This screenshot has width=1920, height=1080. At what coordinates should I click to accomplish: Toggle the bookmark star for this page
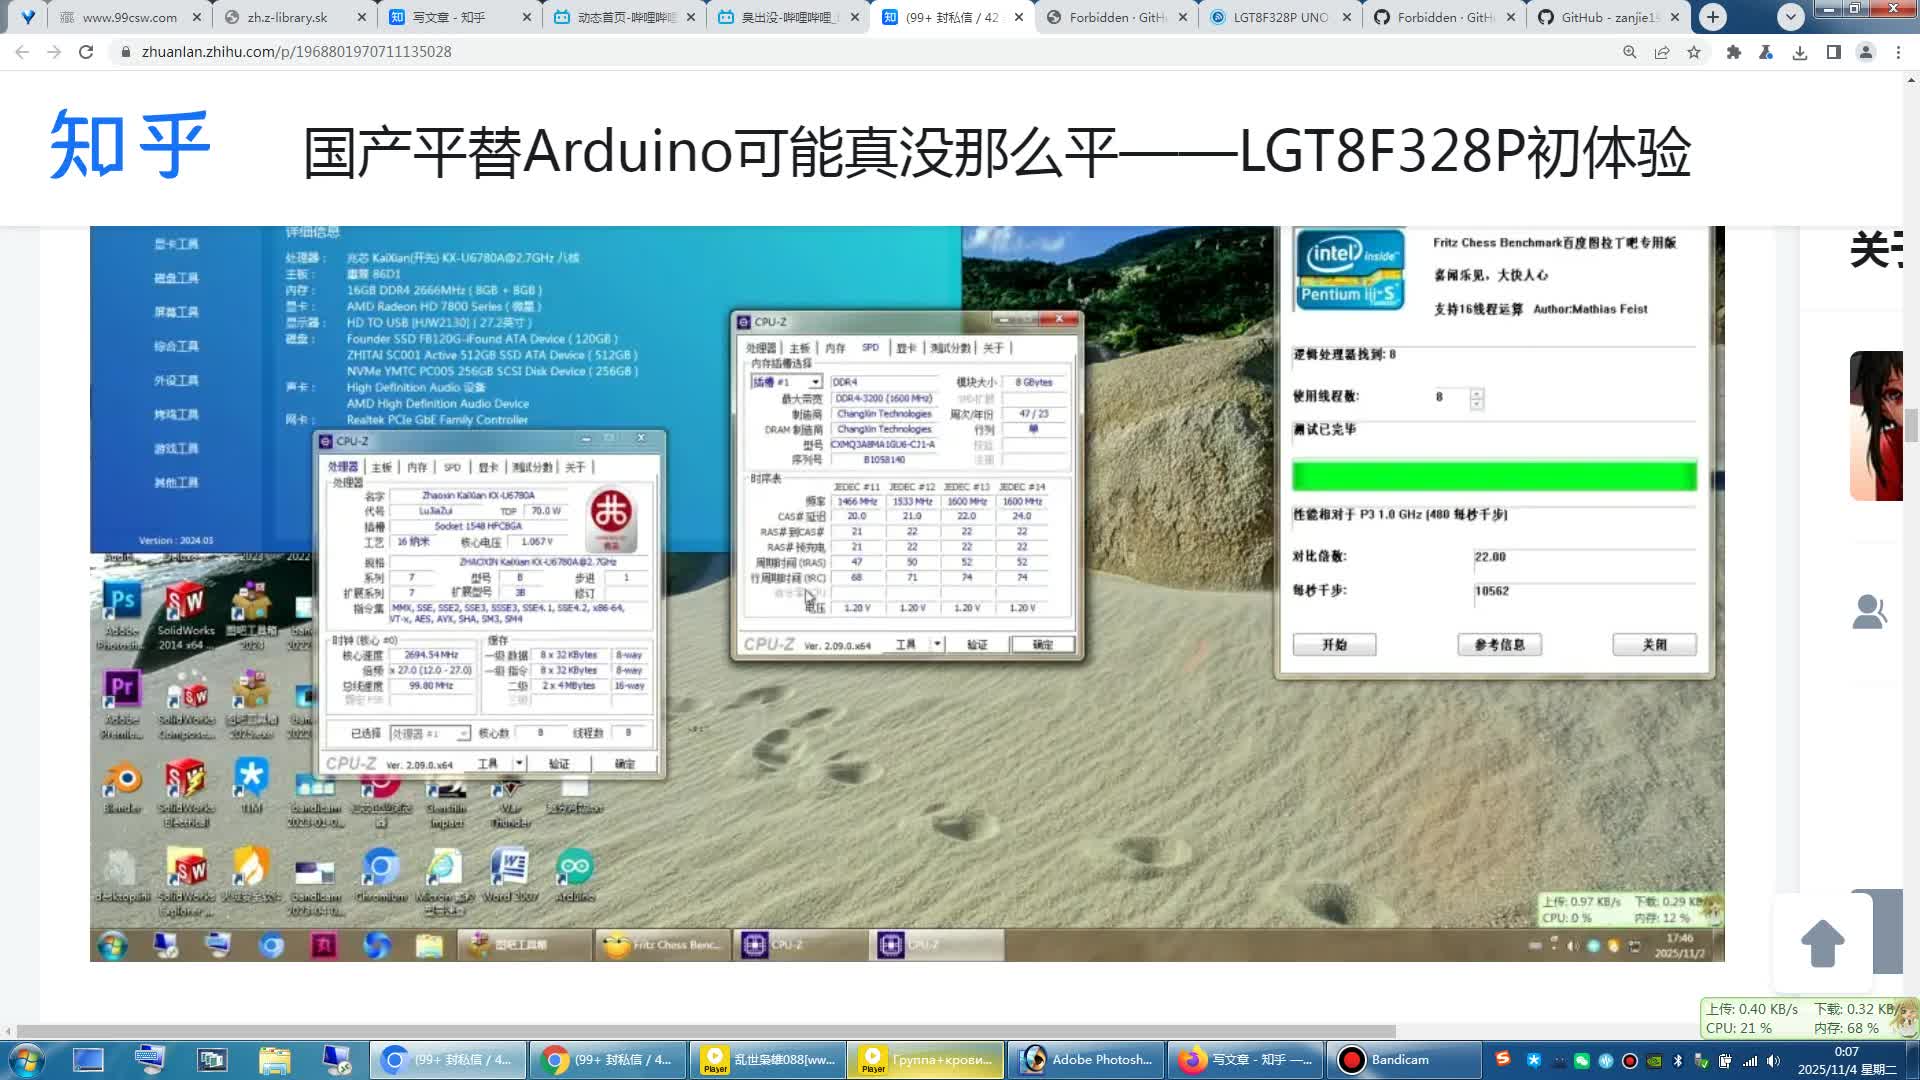coord(1694,52)
